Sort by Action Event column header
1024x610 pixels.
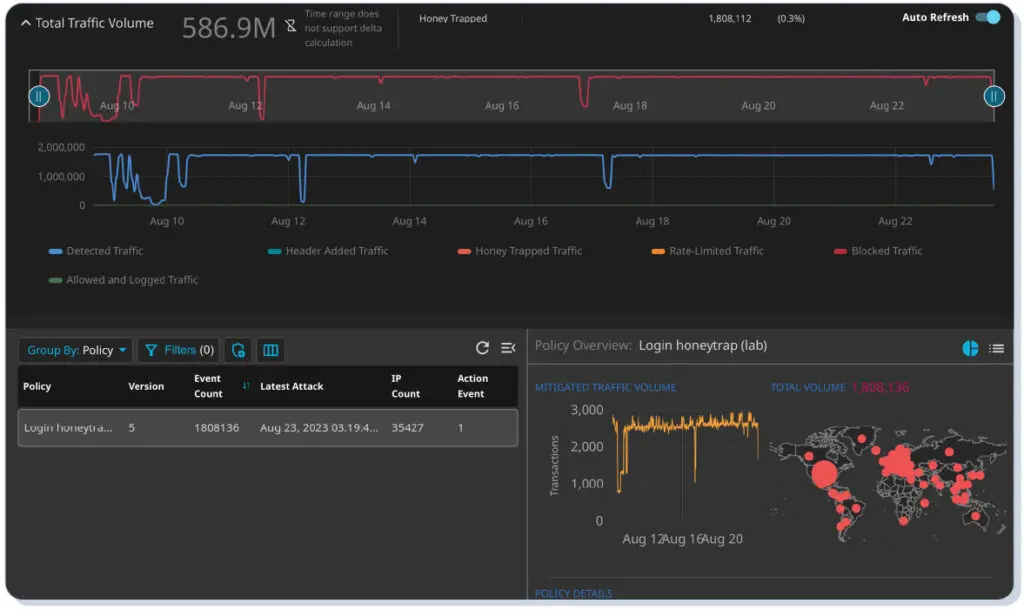tap(472, 386)
